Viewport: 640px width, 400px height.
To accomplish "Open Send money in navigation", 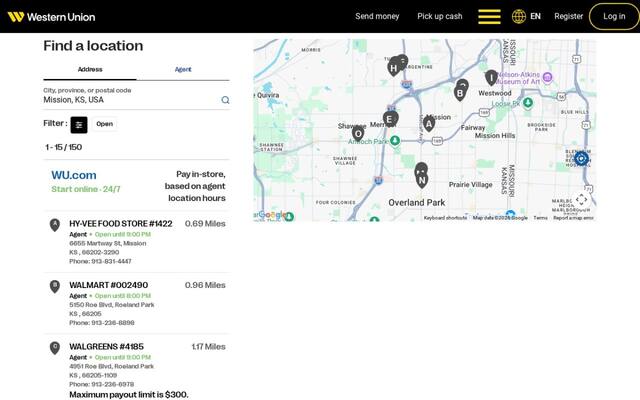I will click(x=377, y=16).
